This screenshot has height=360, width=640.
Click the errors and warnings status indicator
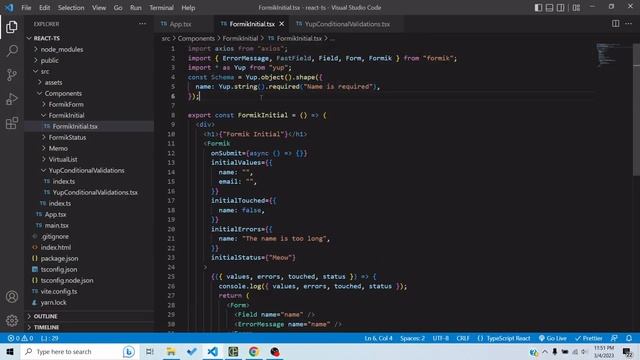[x=20, y=338]
